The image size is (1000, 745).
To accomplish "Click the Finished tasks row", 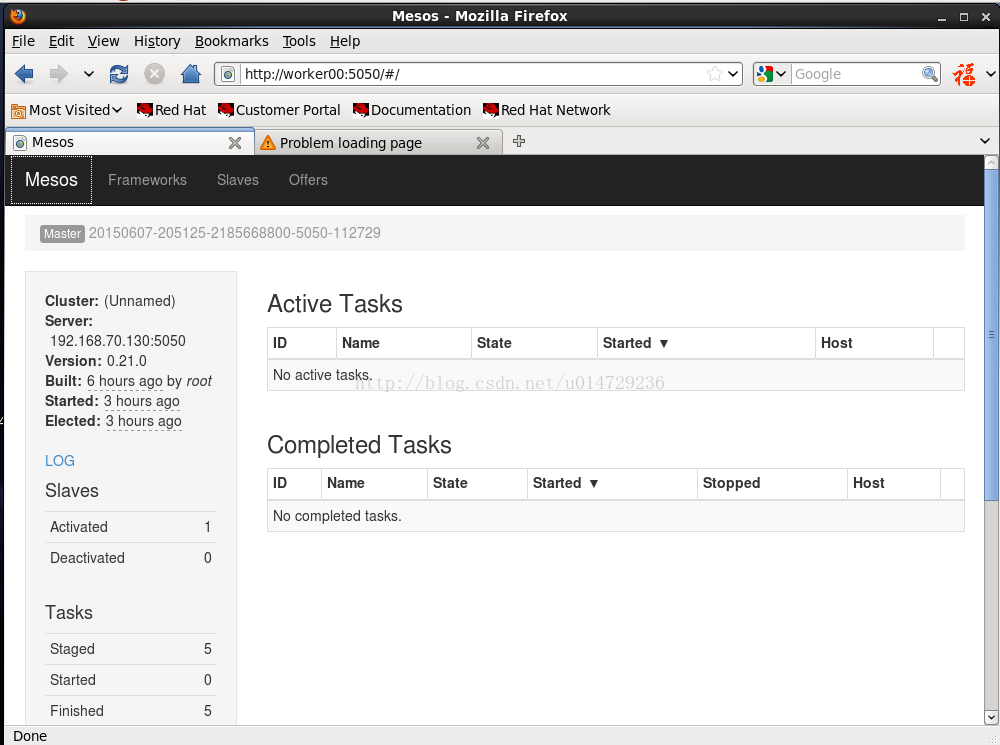I will point(131,711).
